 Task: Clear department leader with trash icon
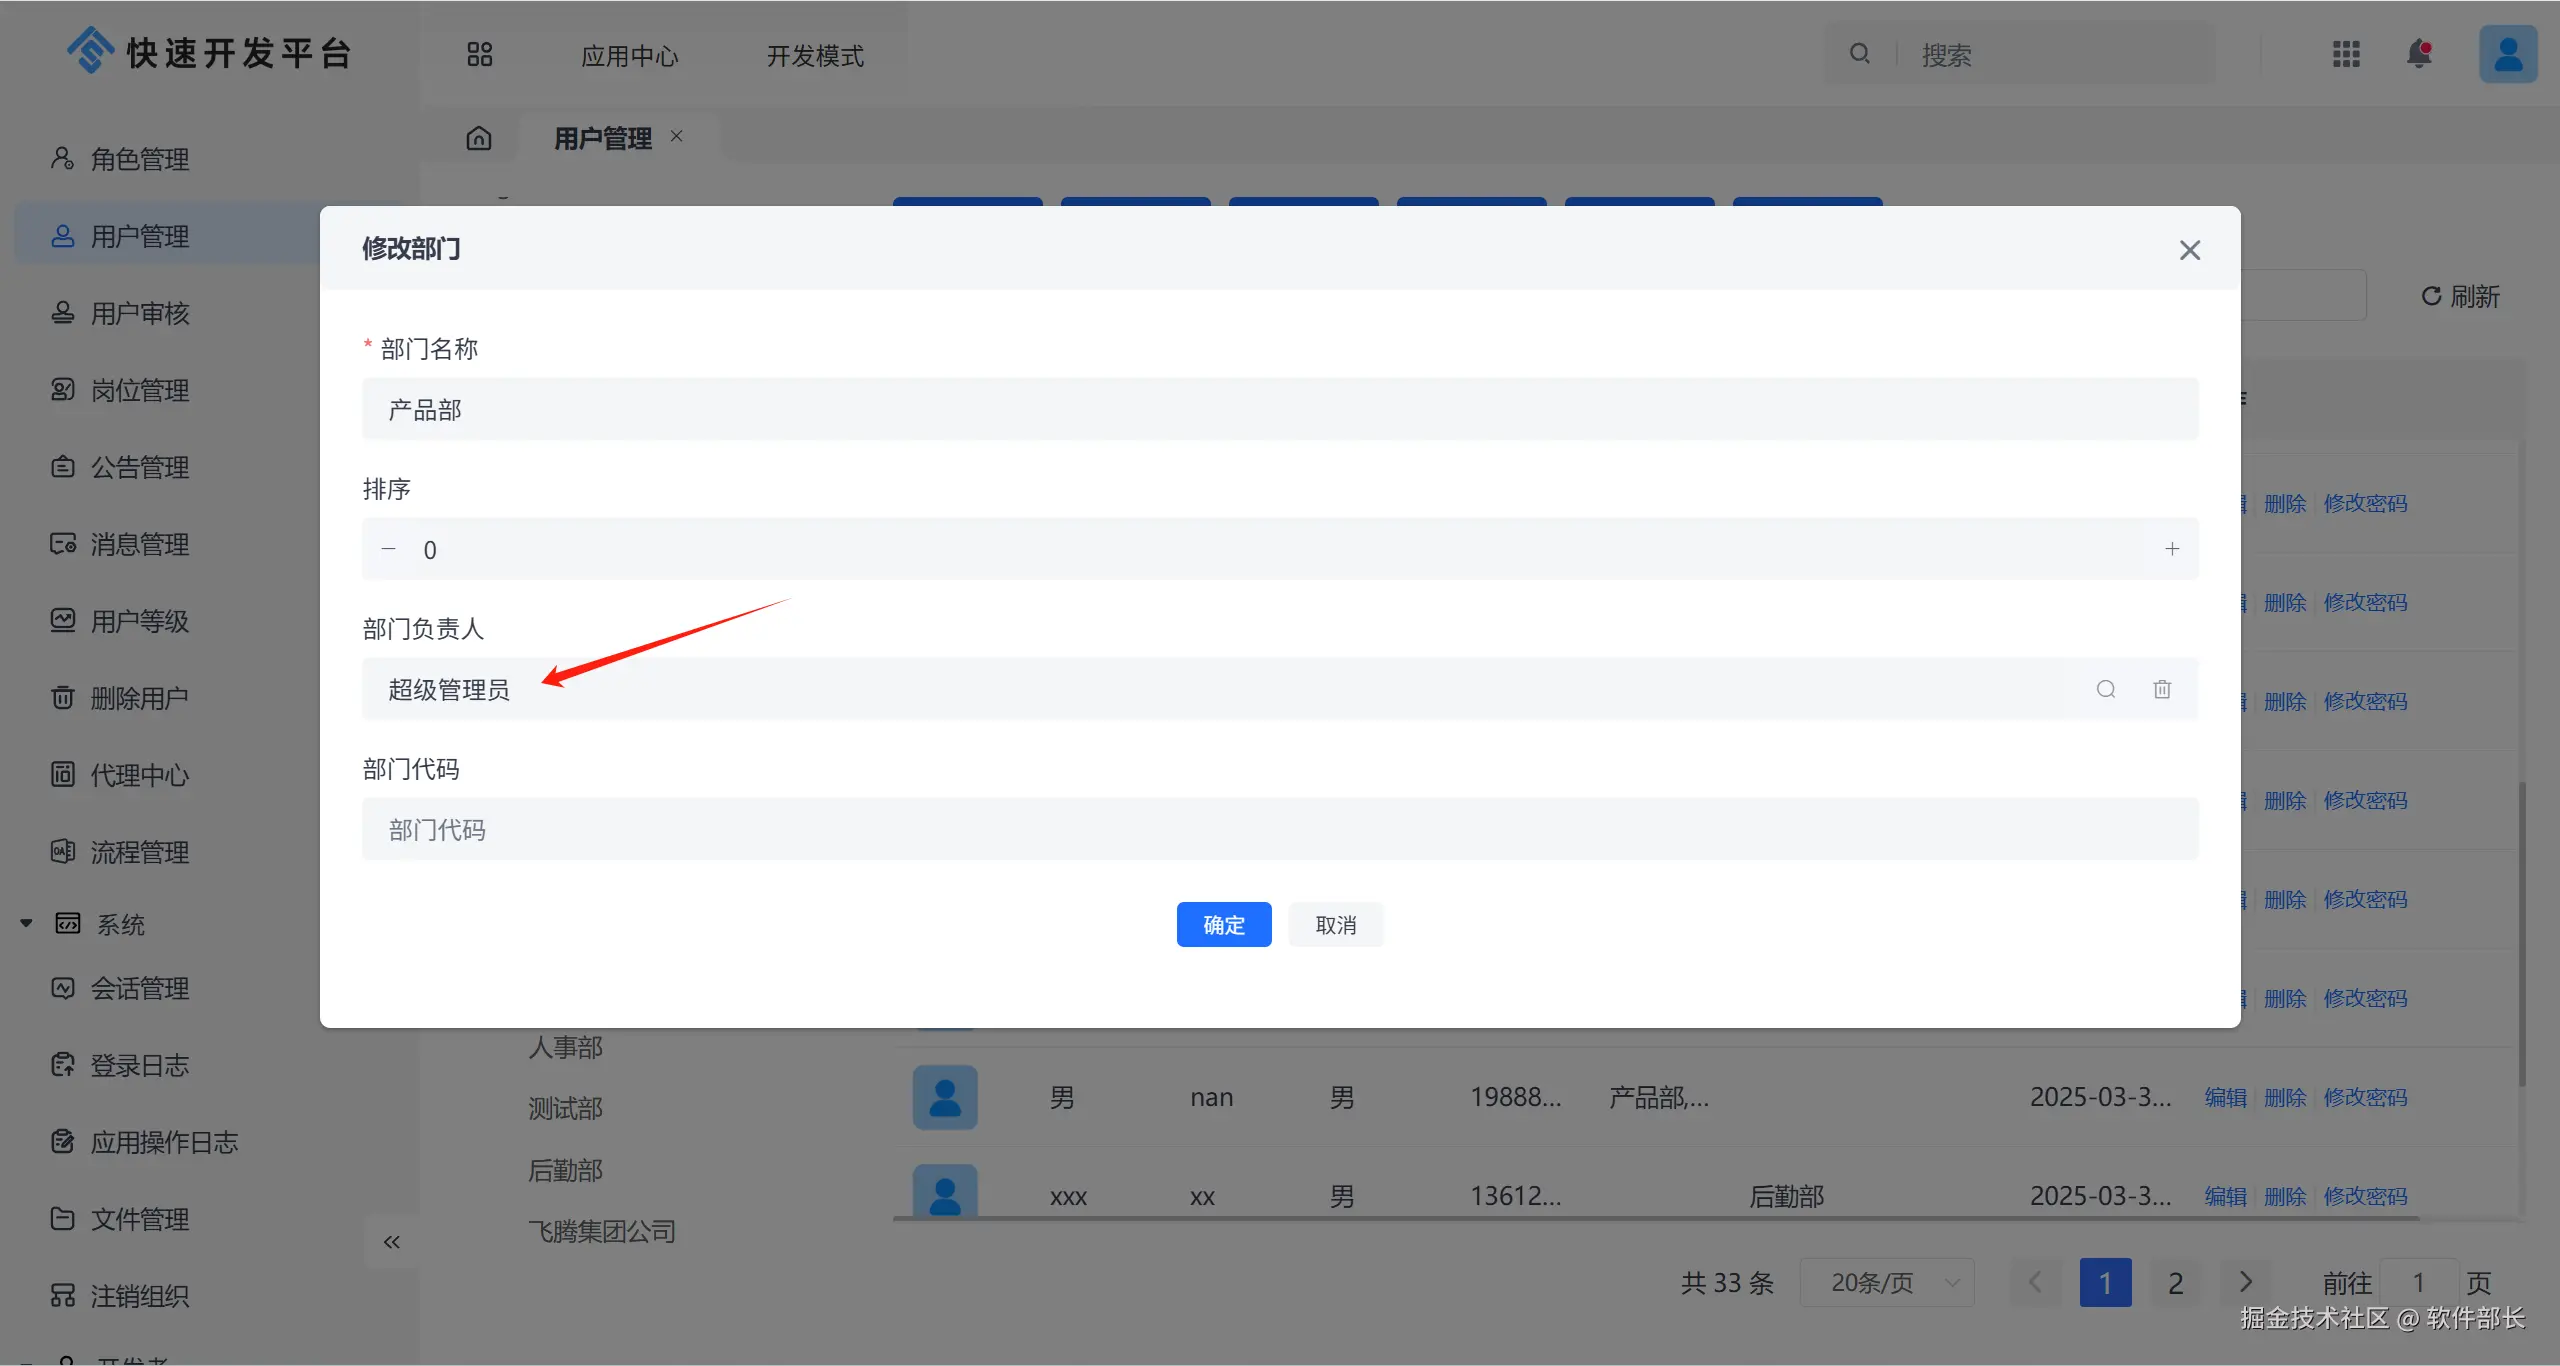[x=2162, y=689]
